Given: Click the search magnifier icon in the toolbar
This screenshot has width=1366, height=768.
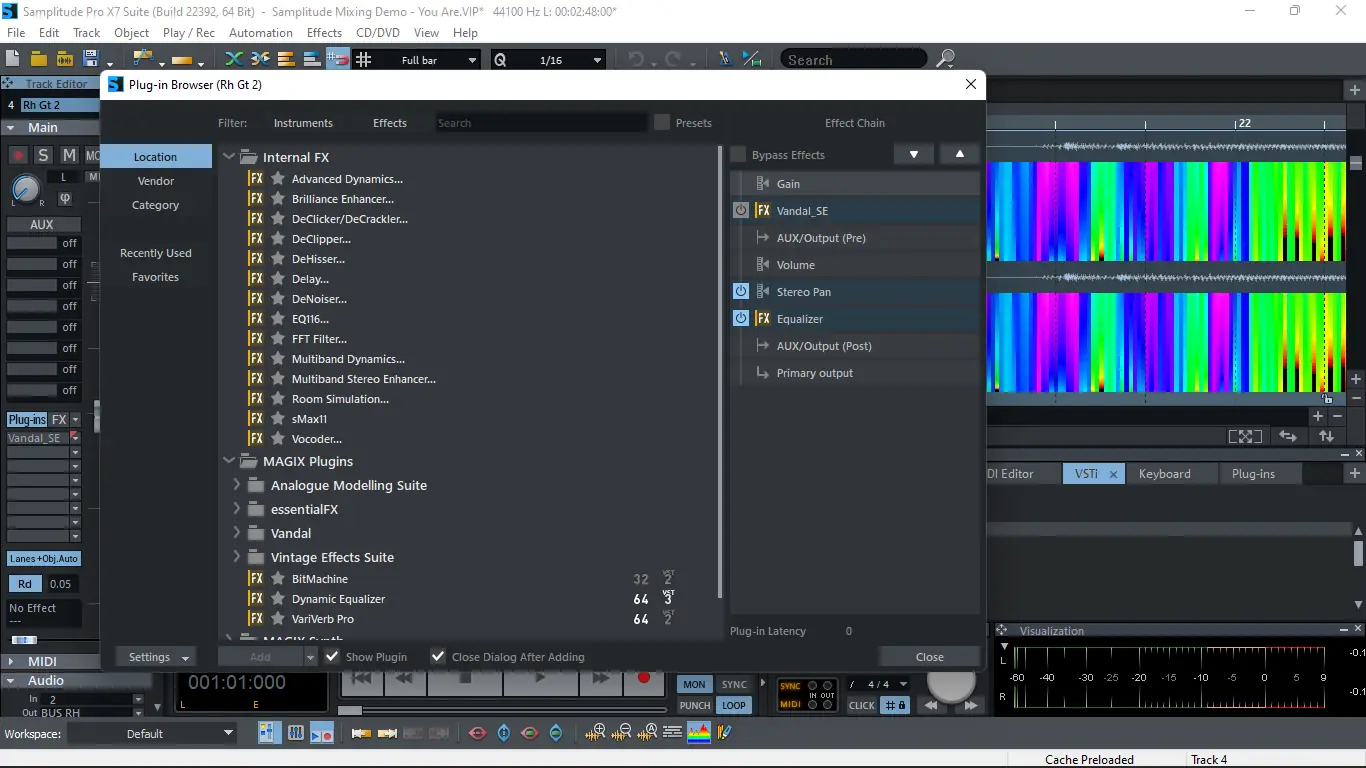Looking at the screenshot, I should (x=945, y=60).
